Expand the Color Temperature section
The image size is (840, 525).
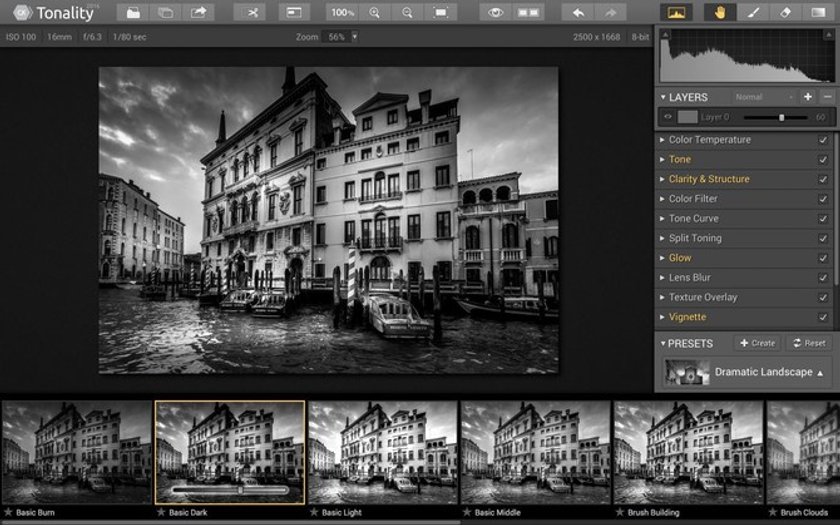(x=663, y=140)
